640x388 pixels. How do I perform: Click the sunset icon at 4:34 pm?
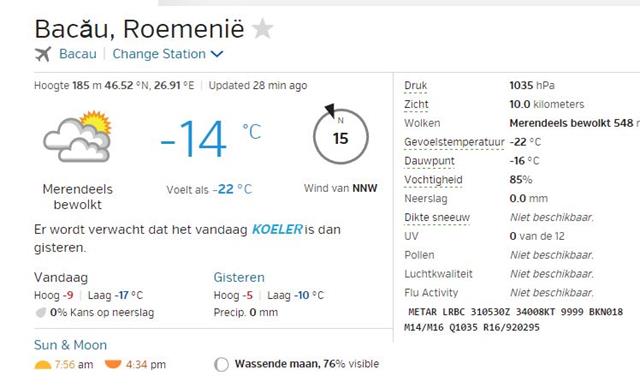tap(113, 364)
